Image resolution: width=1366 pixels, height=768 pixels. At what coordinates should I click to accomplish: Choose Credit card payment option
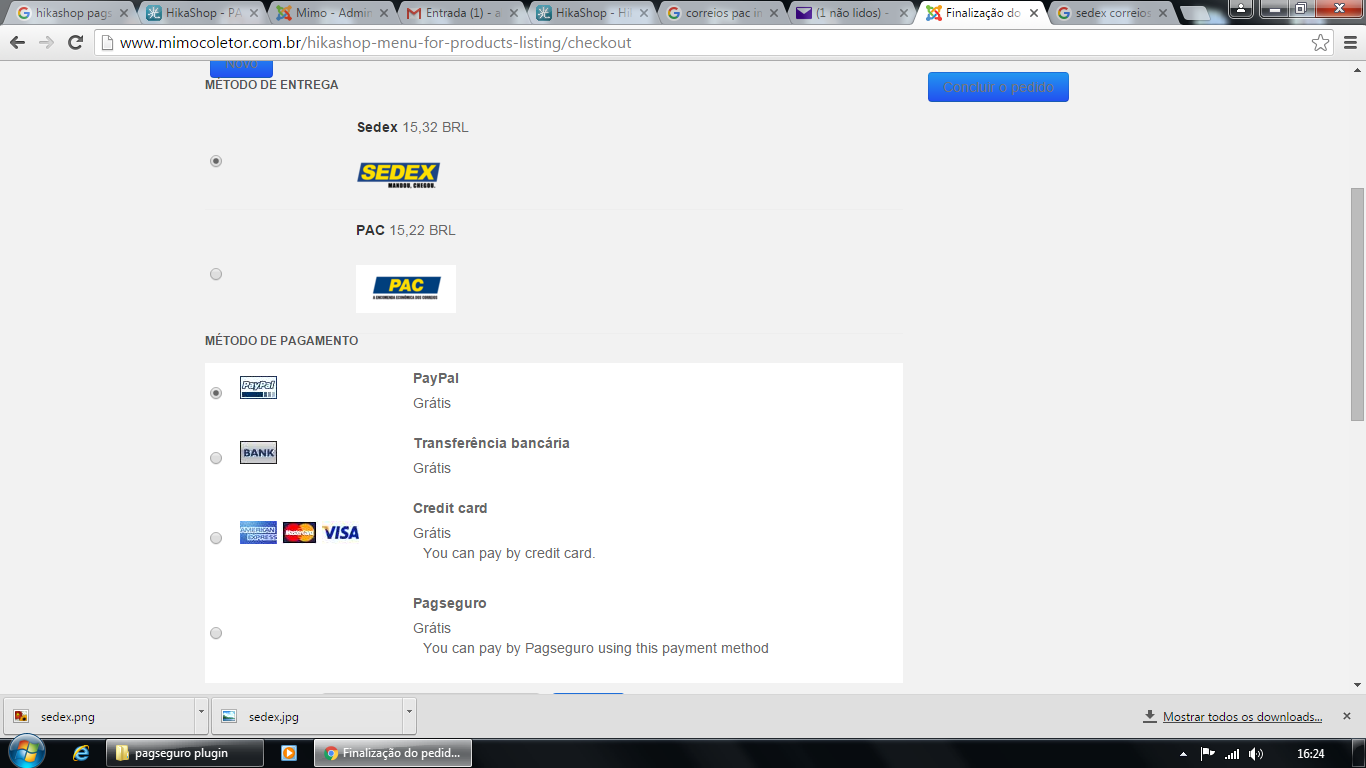point(216,538)
